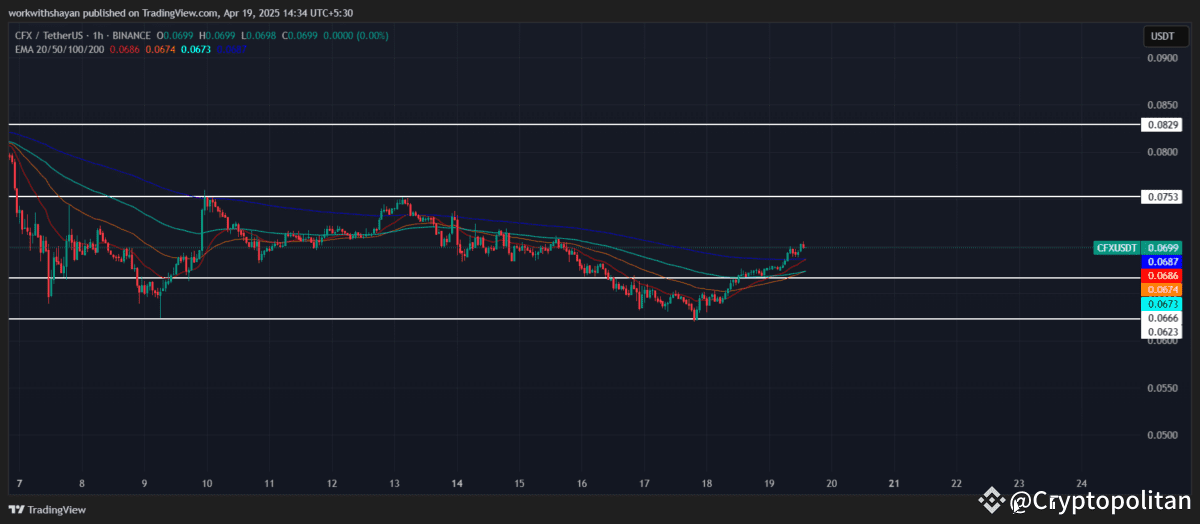Click the 0.0753 horizontal line price label
The width and height of the screenshot is (1200, 524).
click(x=1163, y=197)
